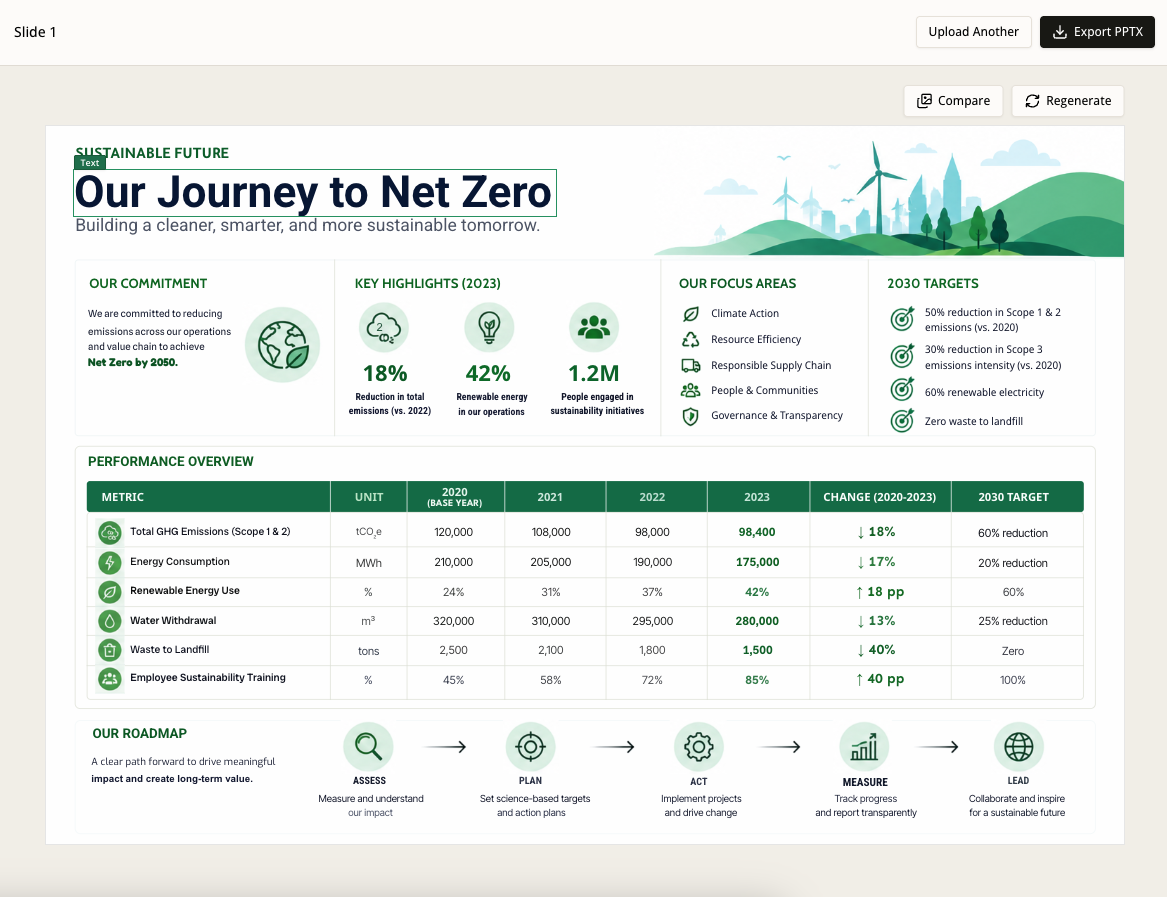The height and width of the screenshot is (897, 1167).
Task: Click the CO2 cloud icon above 18%
Action: coord(384,327)
